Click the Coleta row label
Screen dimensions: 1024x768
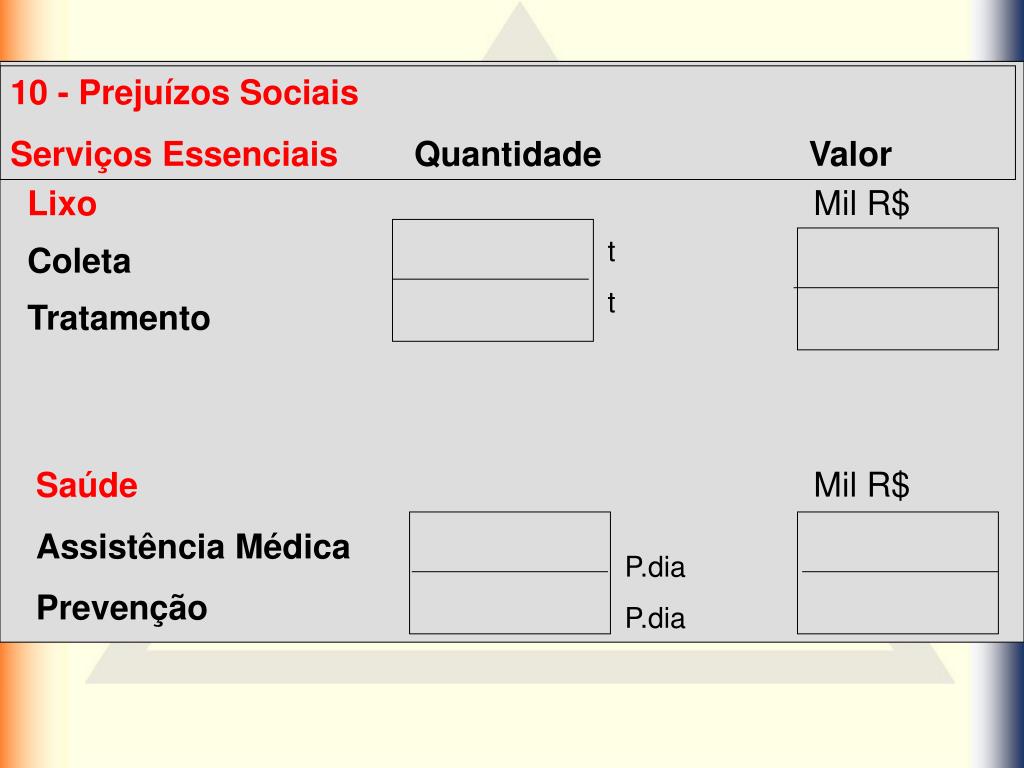click(79, 261)
